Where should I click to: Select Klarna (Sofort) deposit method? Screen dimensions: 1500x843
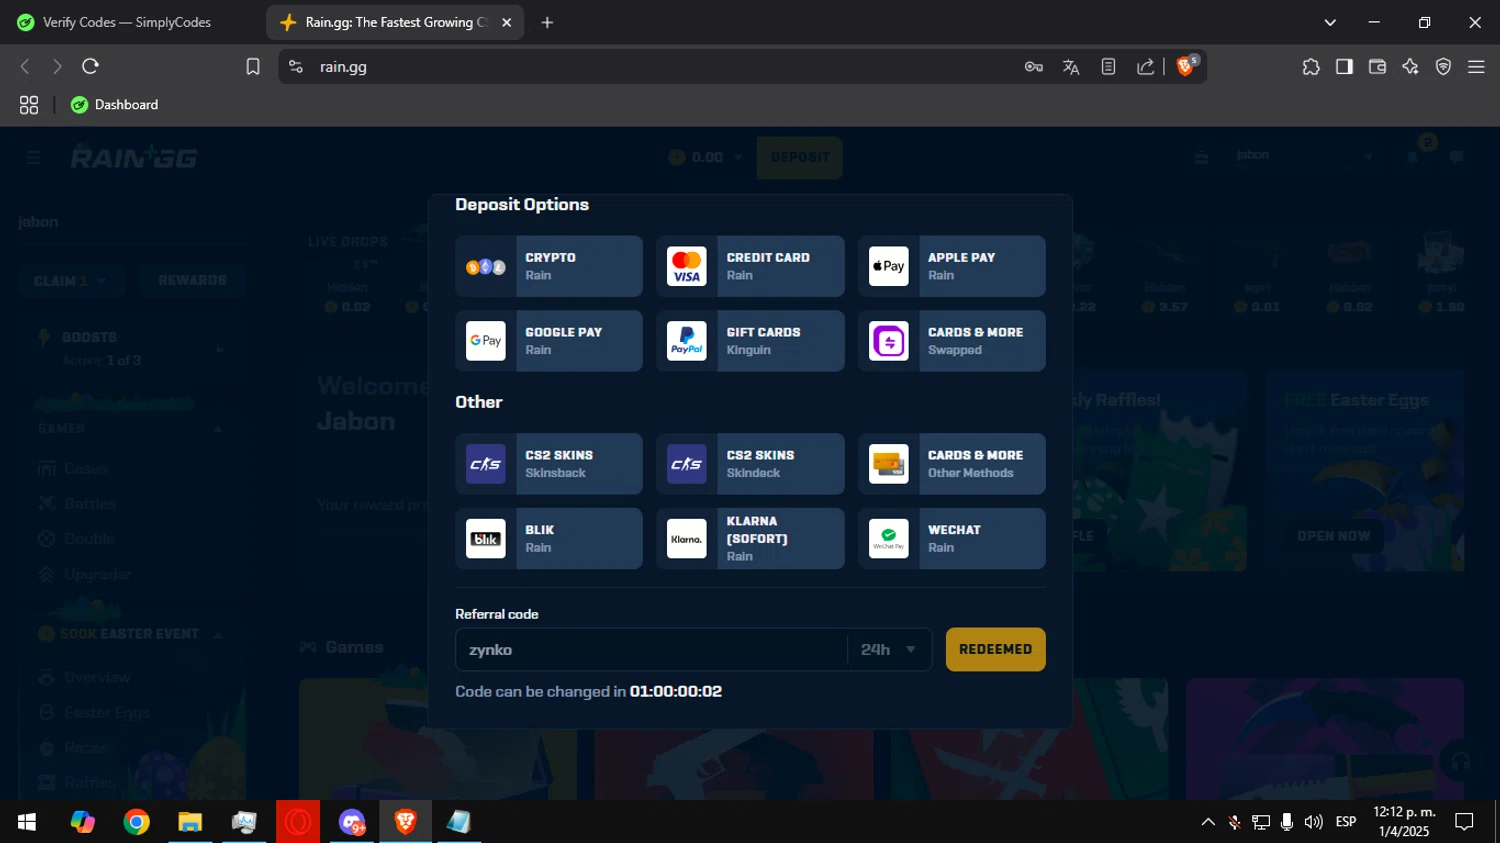(x=750, y=539)
